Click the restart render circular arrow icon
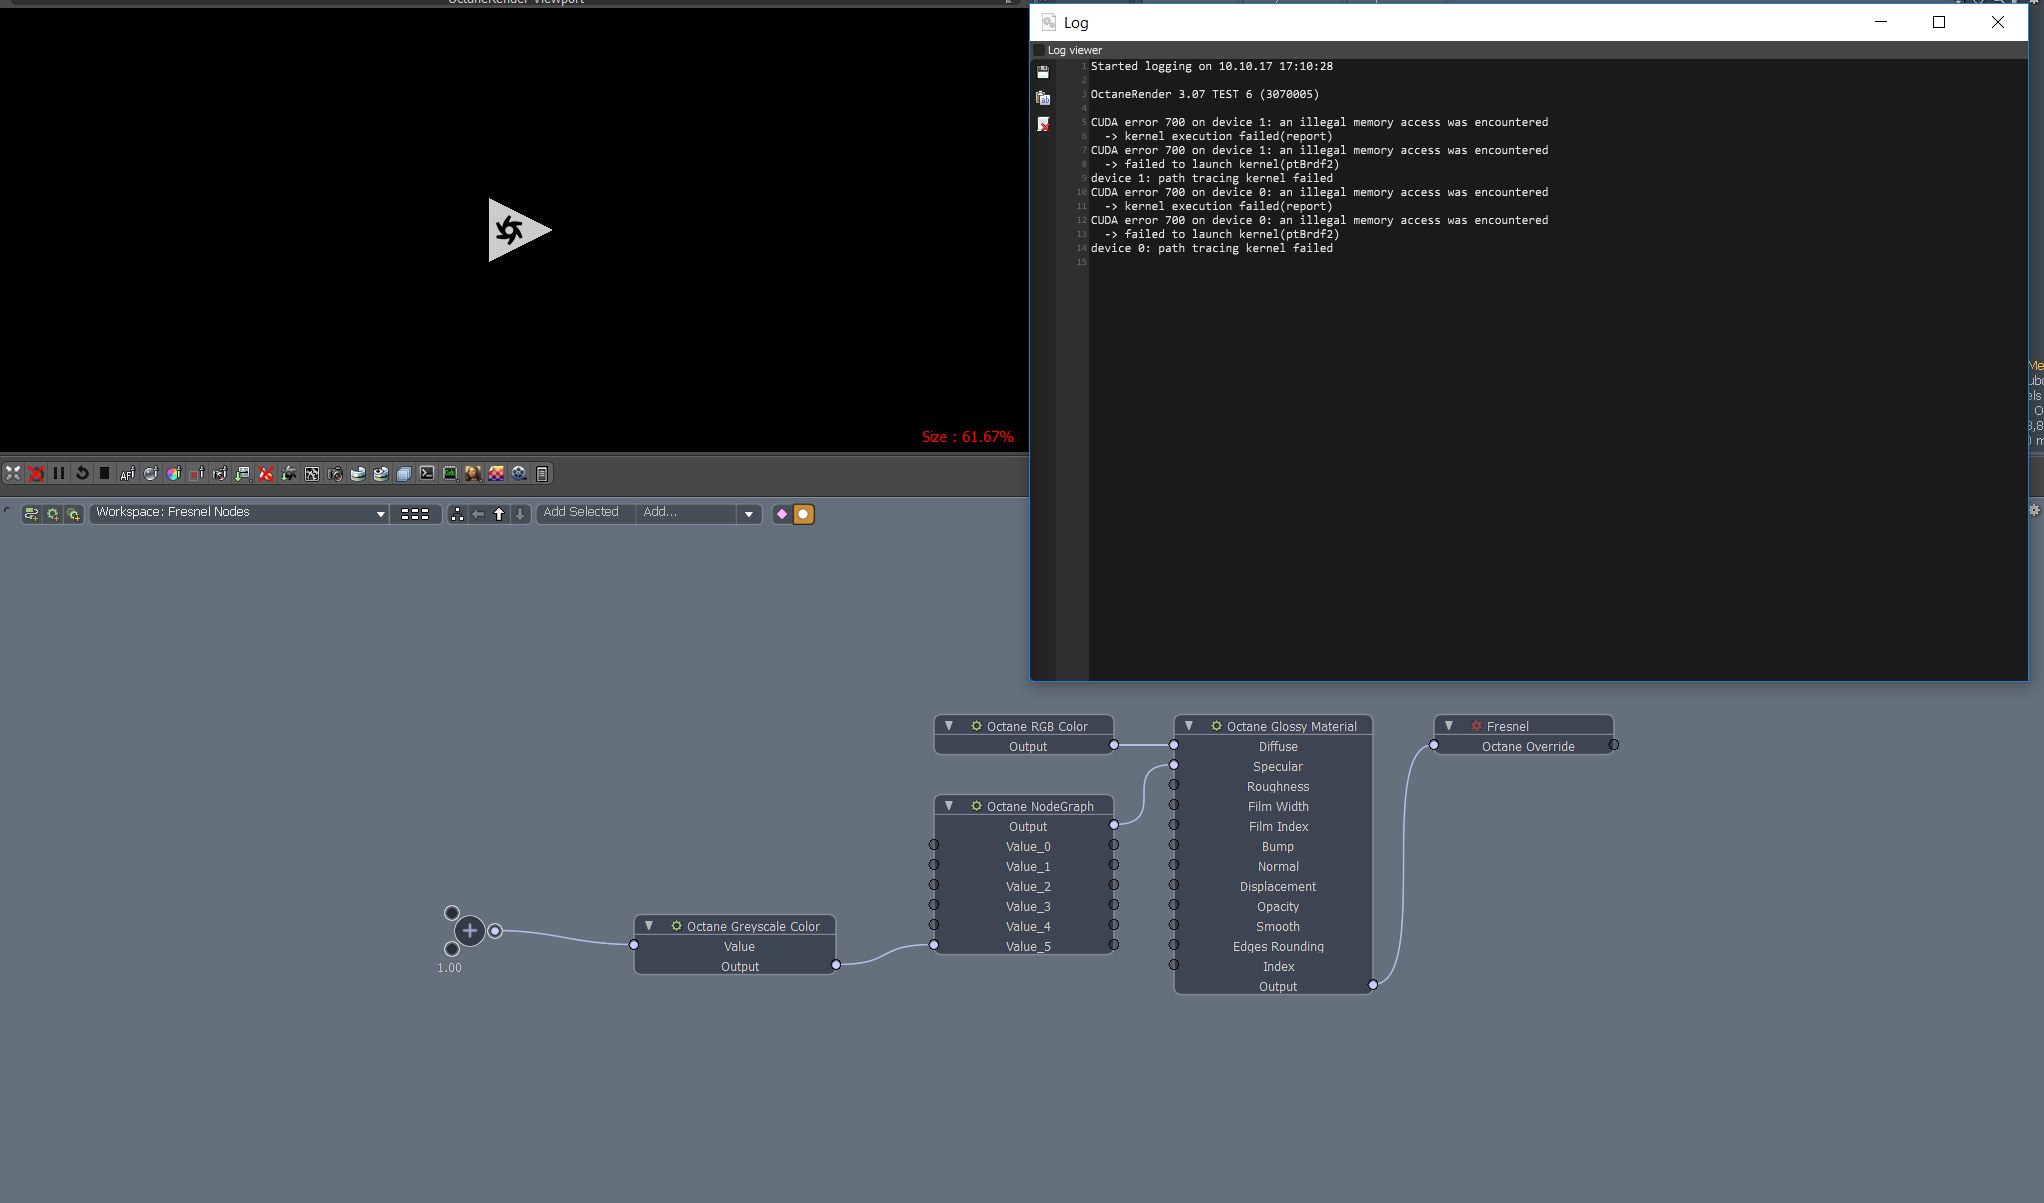Viewport: 2044px width, 1203px height. point(82,474)
